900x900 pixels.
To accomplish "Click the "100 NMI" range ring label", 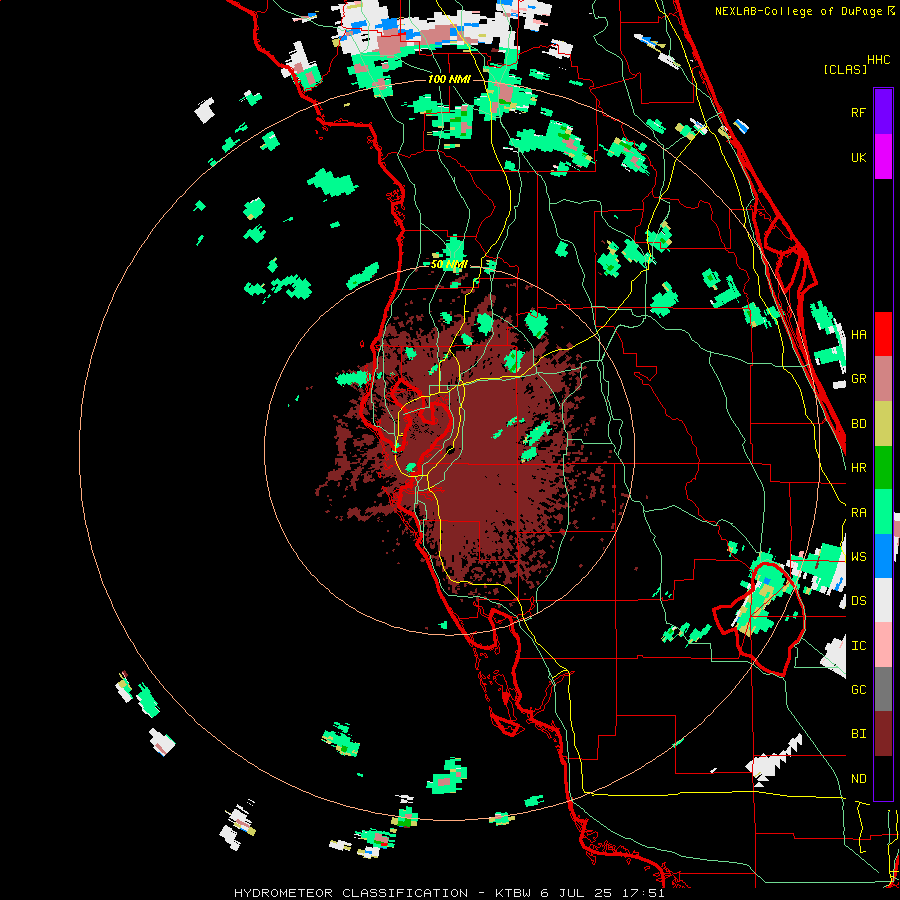I will tap(449, 79).
